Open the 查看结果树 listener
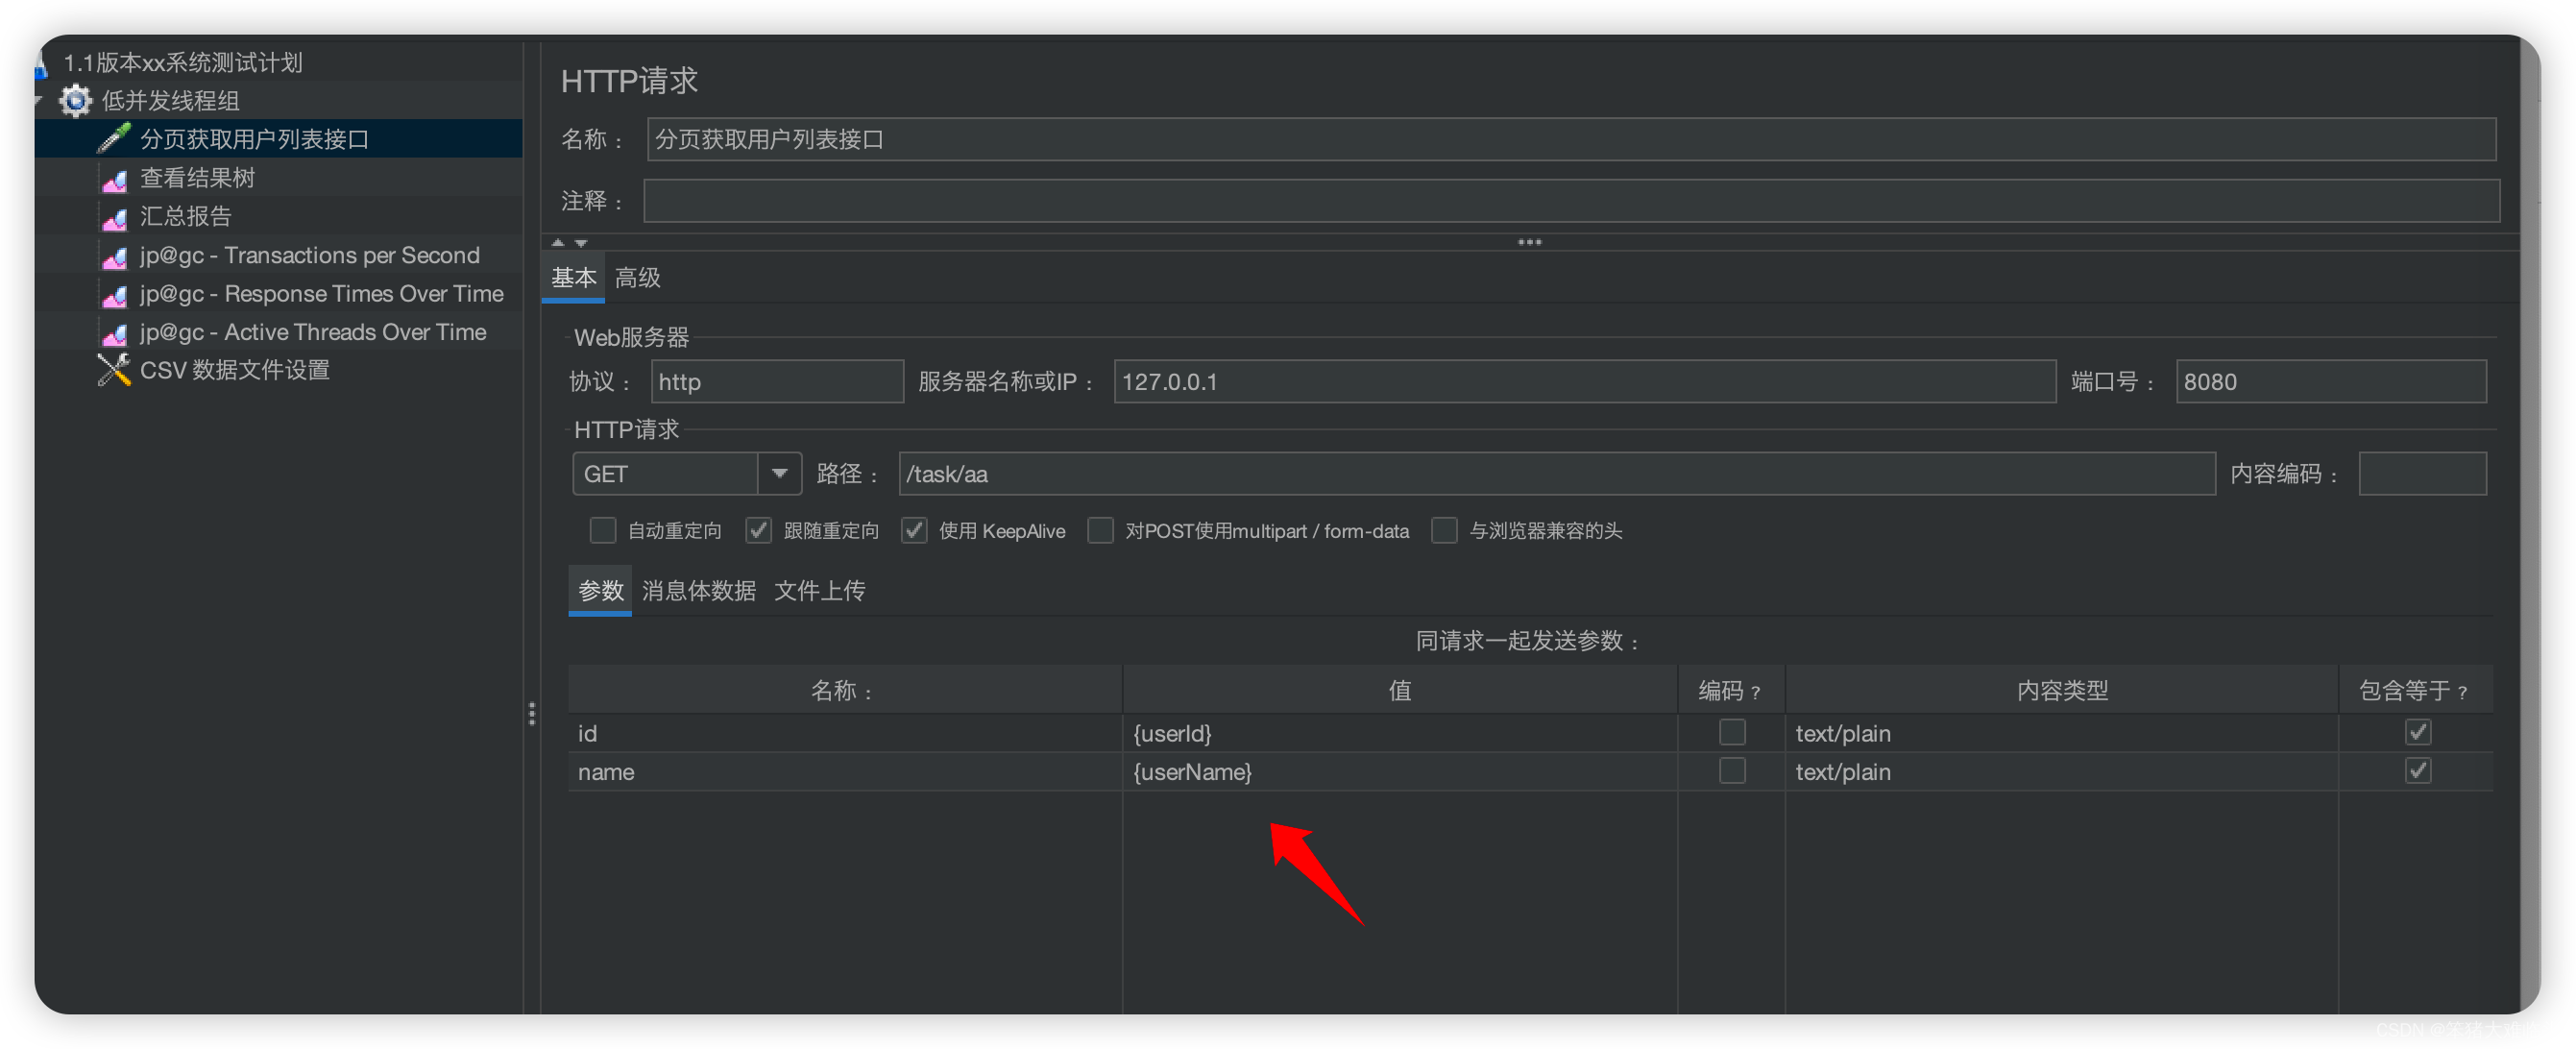2576x1049 pixels. point(197,178)
